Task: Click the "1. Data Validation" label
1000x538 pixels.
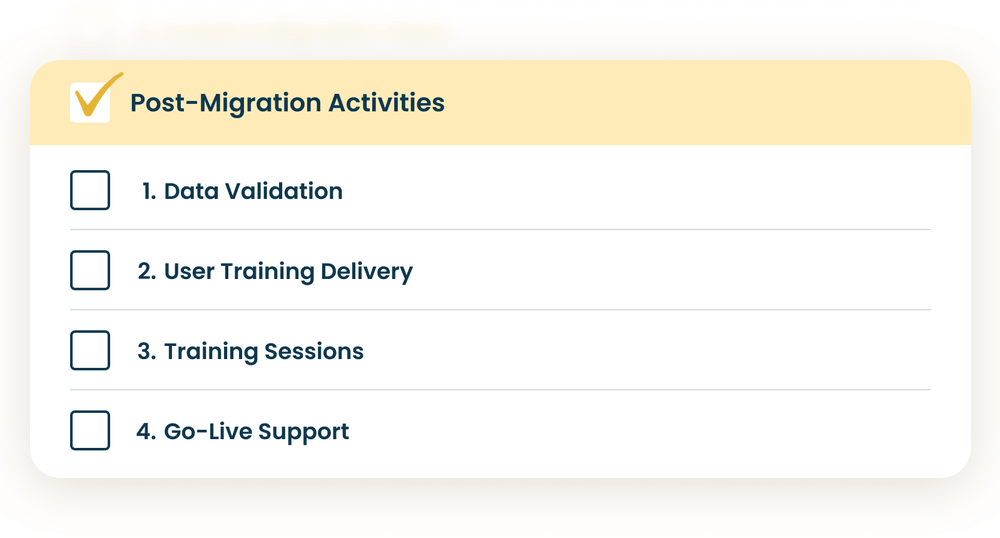Action: pyautogui.click(x=242, y=191)
